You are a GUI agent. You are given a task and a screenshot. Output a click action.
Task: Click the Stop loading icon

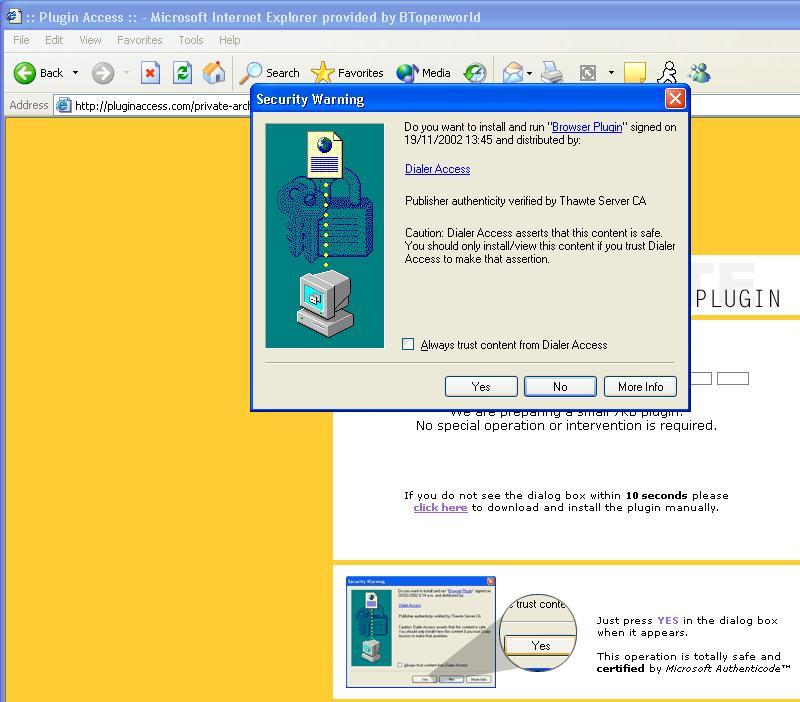pyautogui.click(x=150, y=73)
